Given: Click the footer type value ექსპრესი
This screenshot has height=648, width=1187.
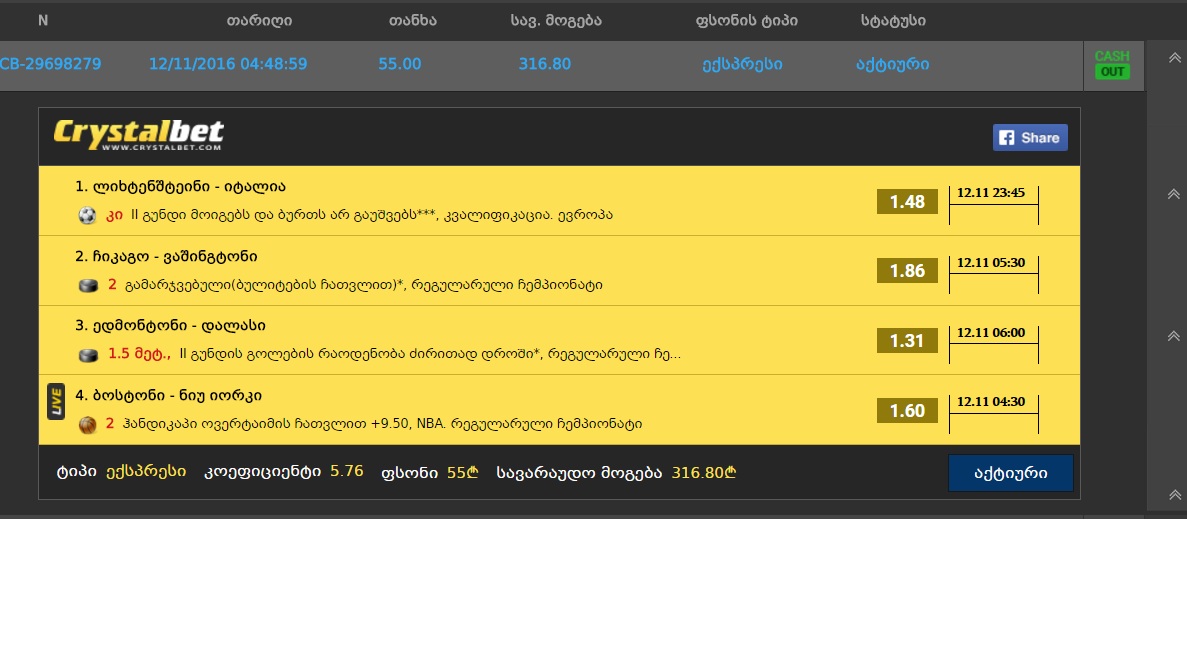Looking at the screenshot, I should [146, 472].
